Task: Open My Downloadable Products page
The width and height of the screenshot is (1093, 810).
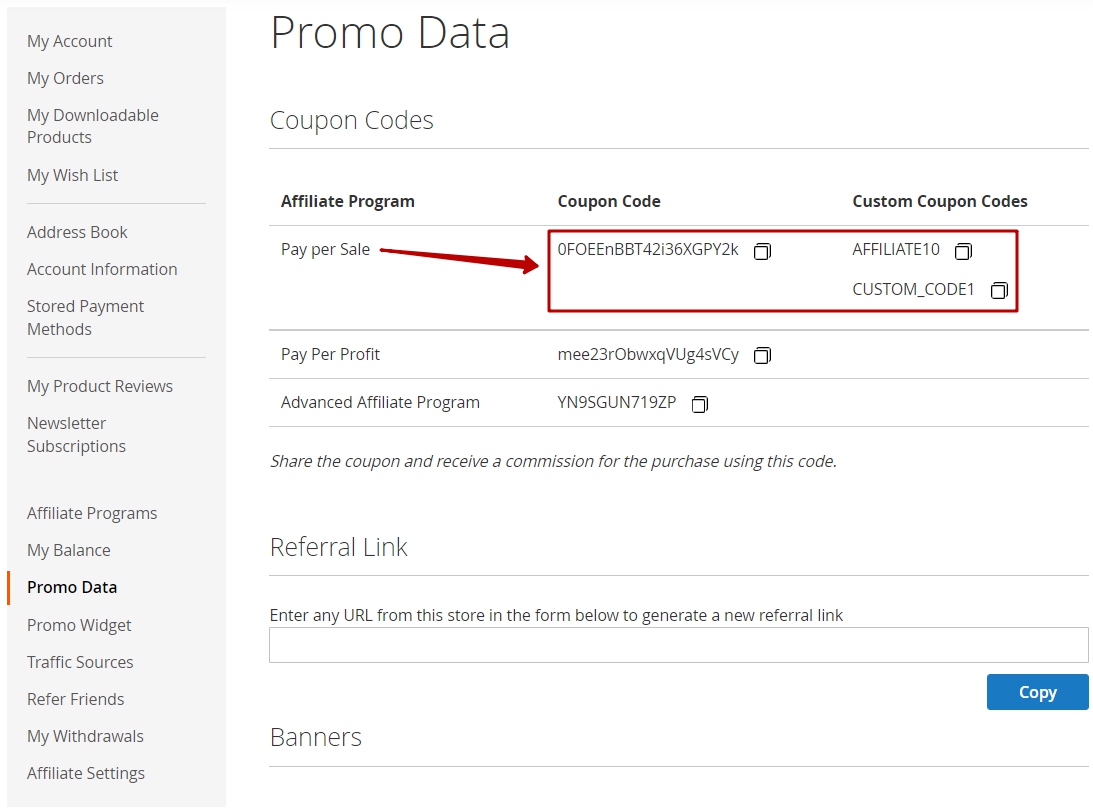Action: coord(93,126)
